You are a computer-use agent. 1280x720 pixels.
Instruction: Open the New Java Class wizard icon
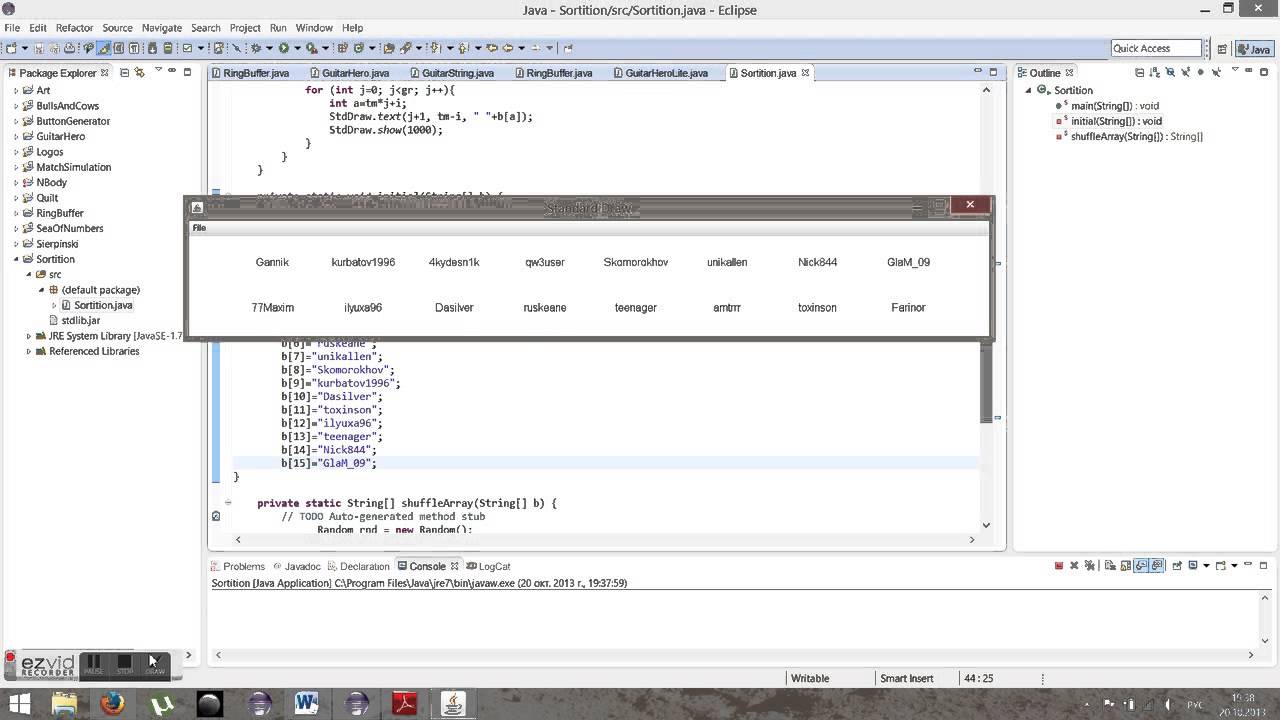(357, 48)
